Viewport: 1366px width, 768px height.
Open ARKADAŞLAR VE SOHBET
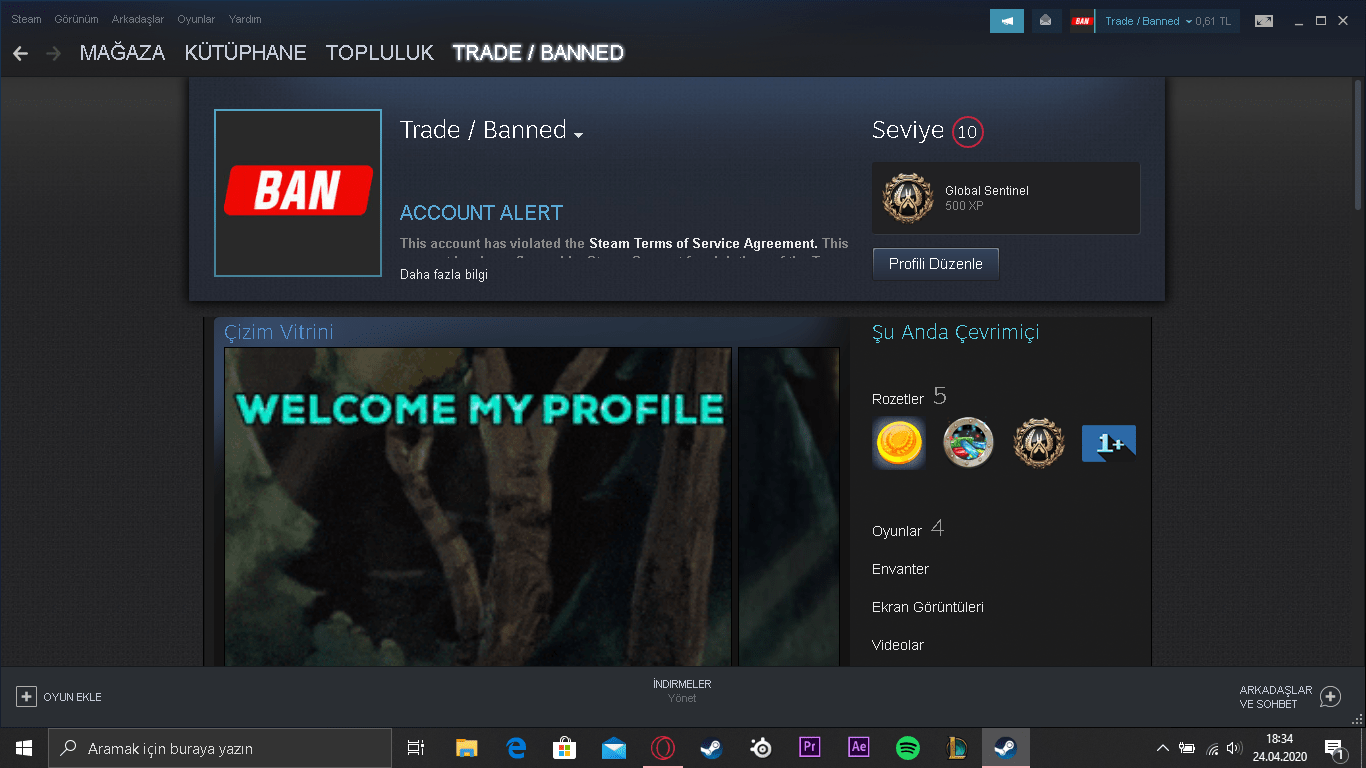click(x=1275, y=697)
